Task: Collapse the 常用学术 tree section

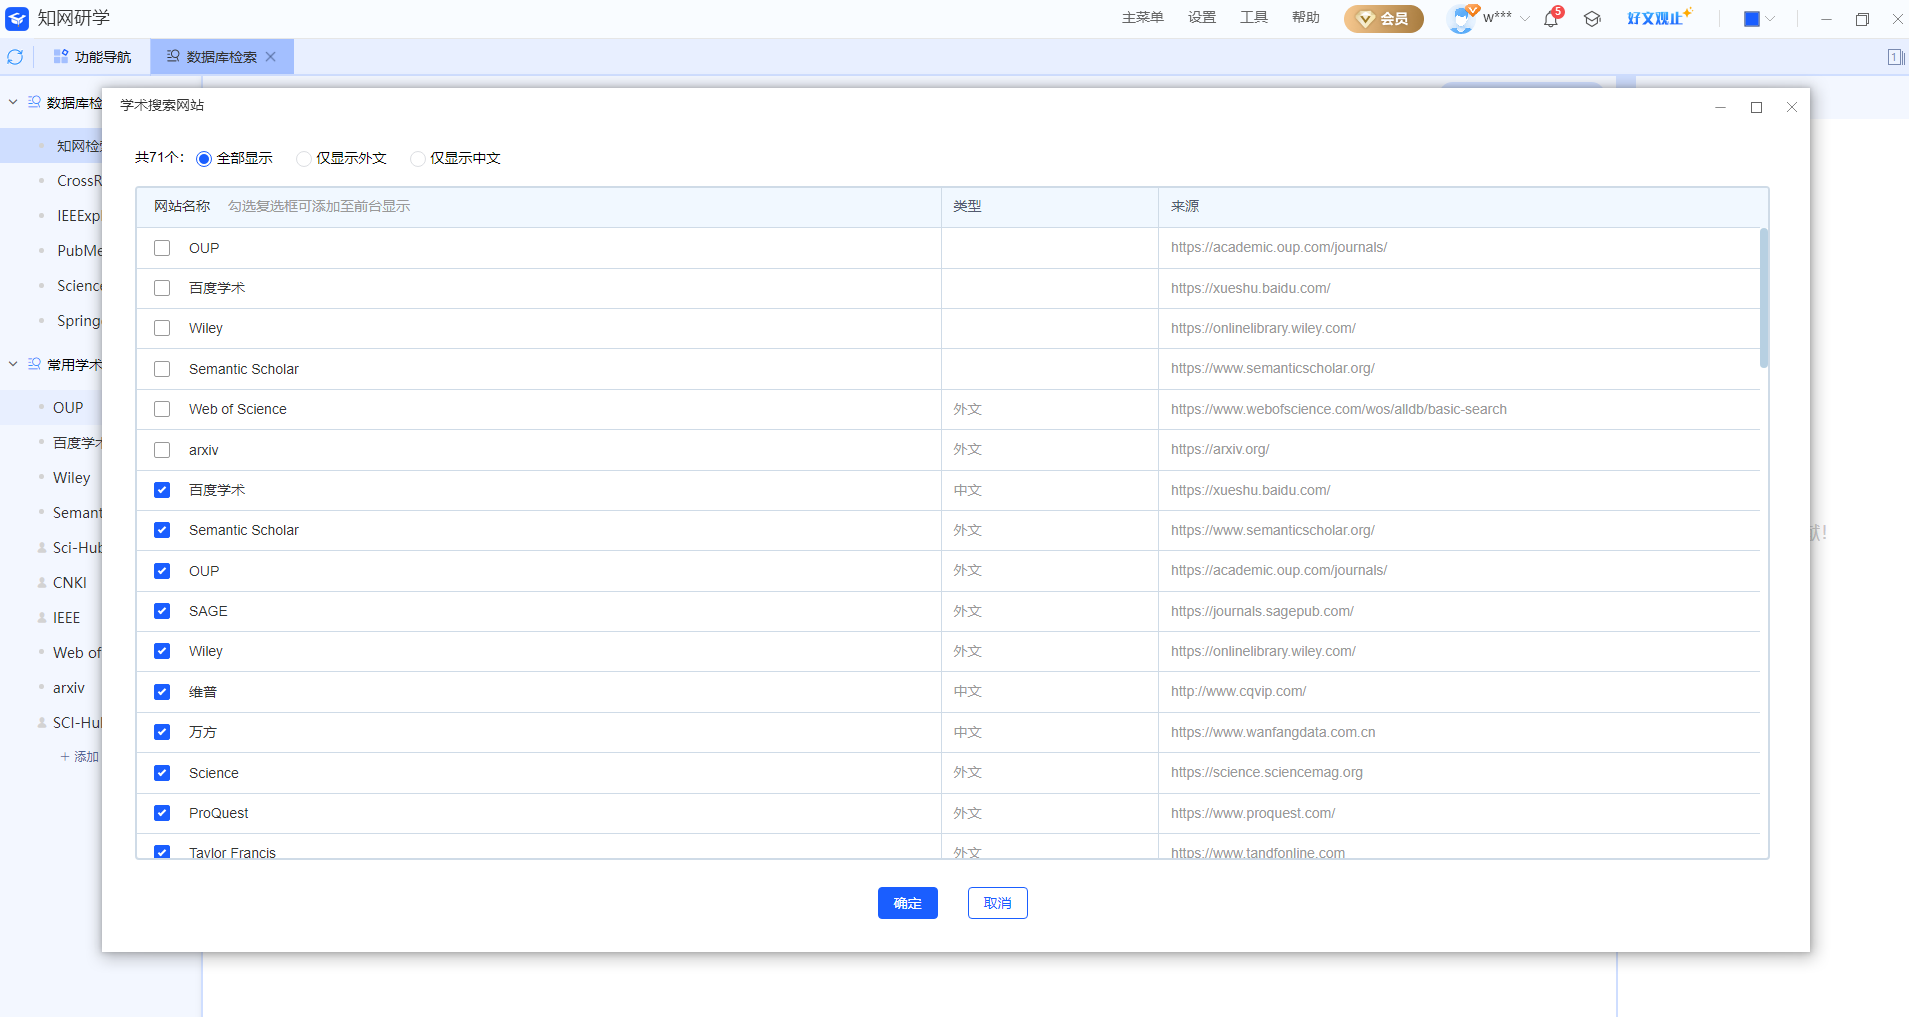Action: (13, 364)
